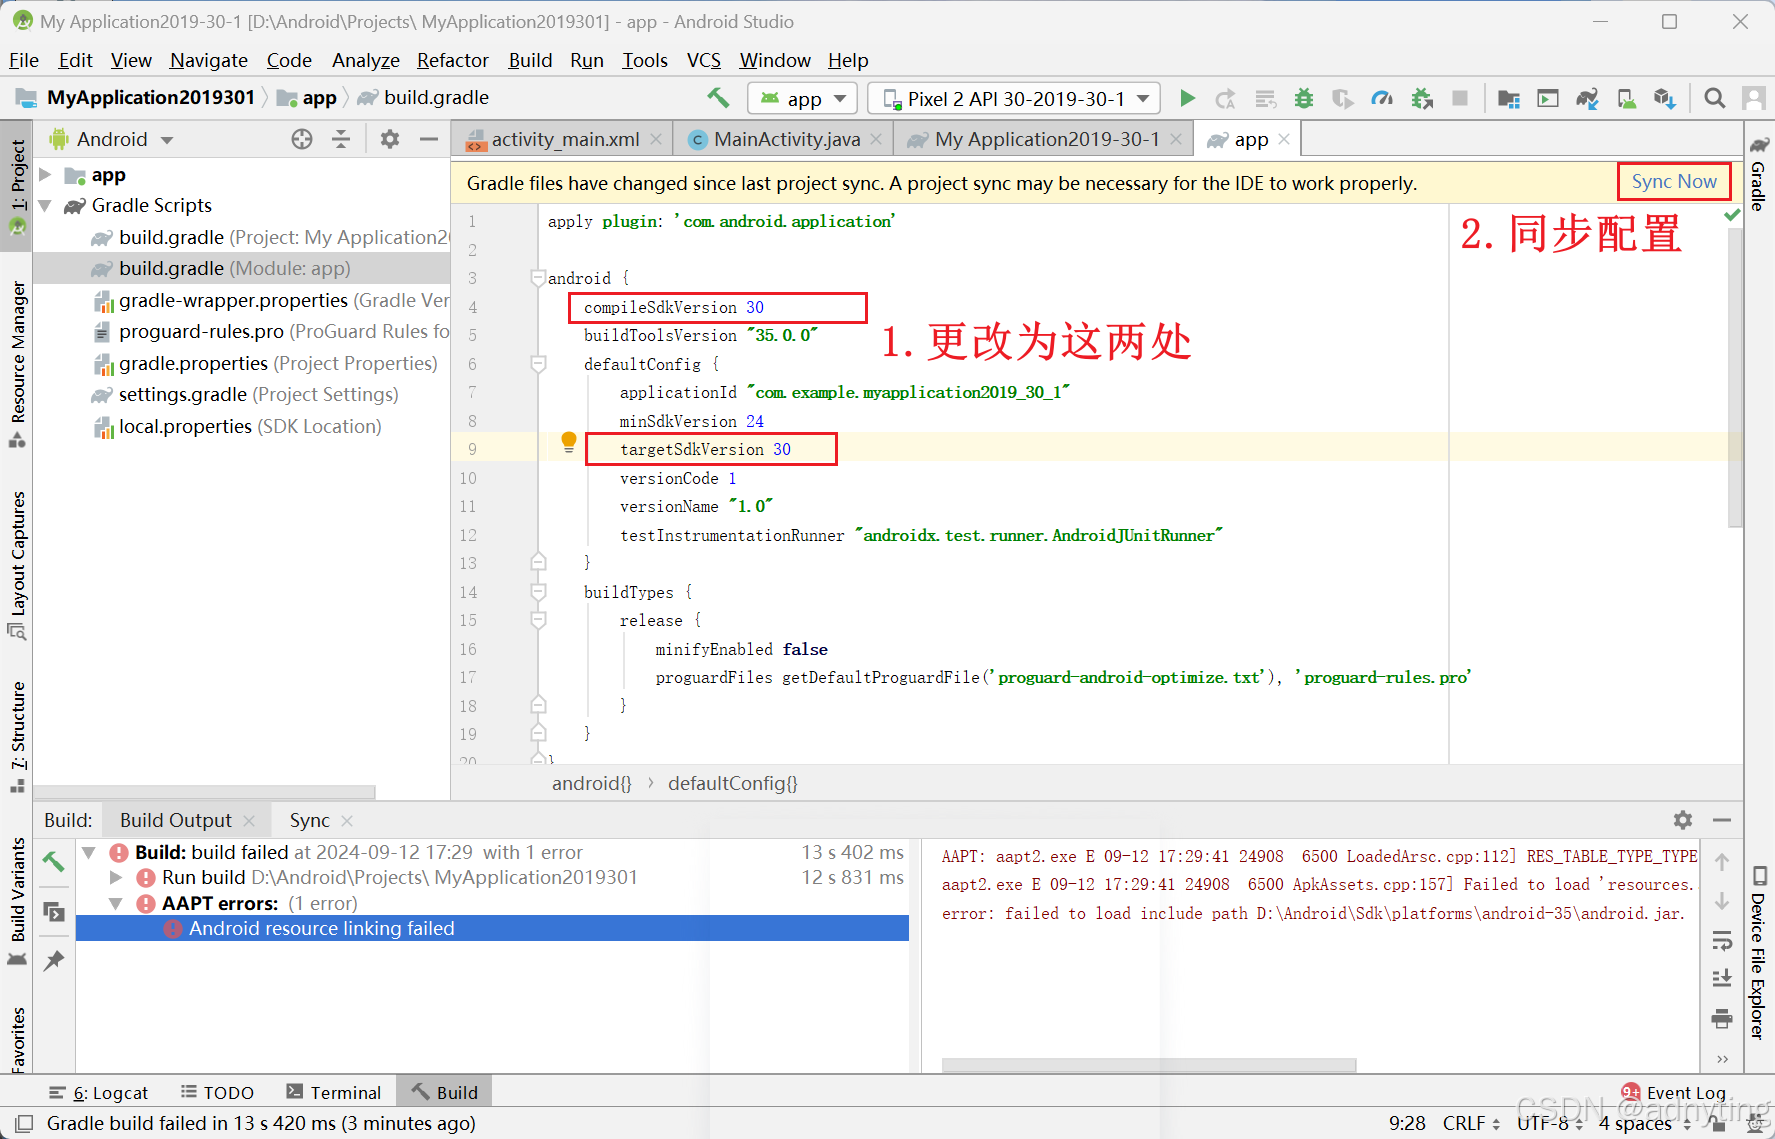The width and height of the screenshot is (1775, 1139).
Task: Collapse the Gradle Scripts tree node
Action: [45, 205]
